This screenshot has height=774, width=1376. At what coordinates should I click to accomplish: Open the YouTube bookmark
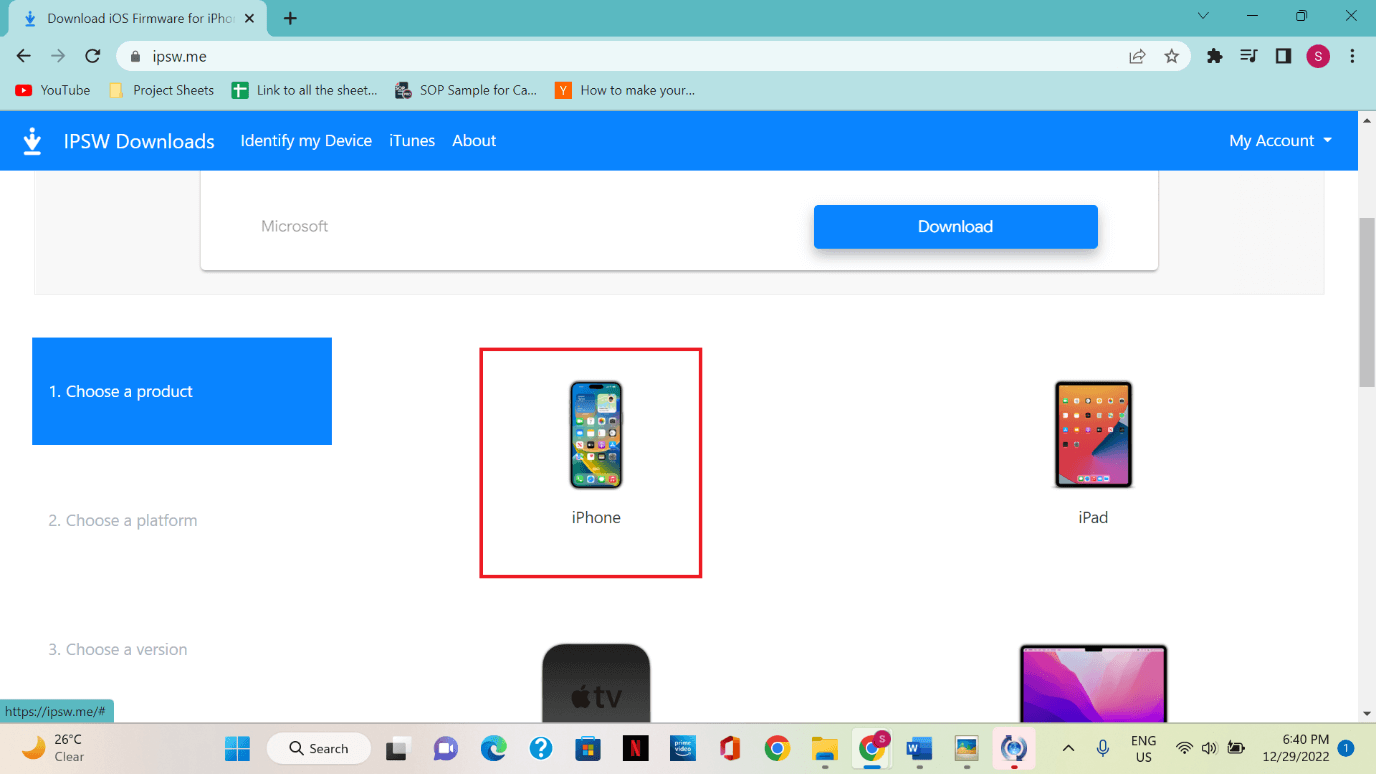[x=52, y=90]
